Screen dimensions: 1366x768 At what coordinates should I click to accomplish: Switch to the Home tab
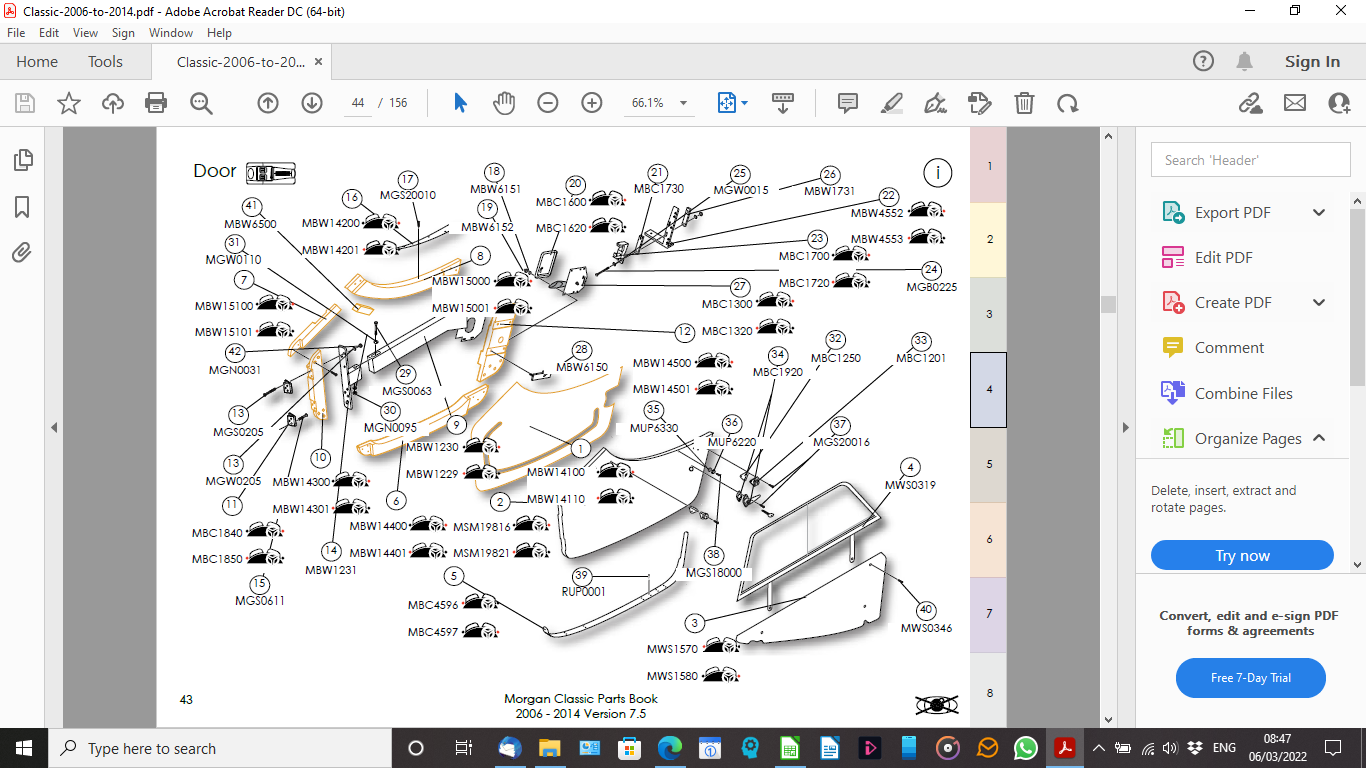pos(37,61)
